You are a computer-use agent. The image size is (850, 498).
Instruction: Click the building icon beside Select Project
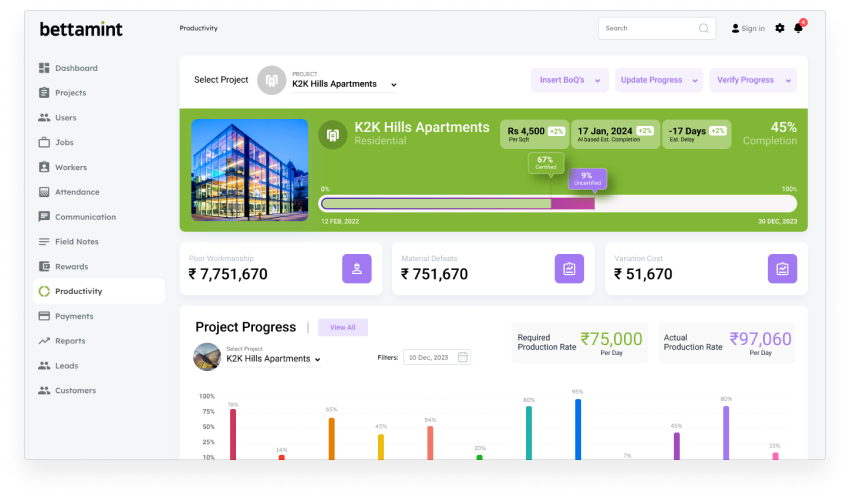[271, 80]
